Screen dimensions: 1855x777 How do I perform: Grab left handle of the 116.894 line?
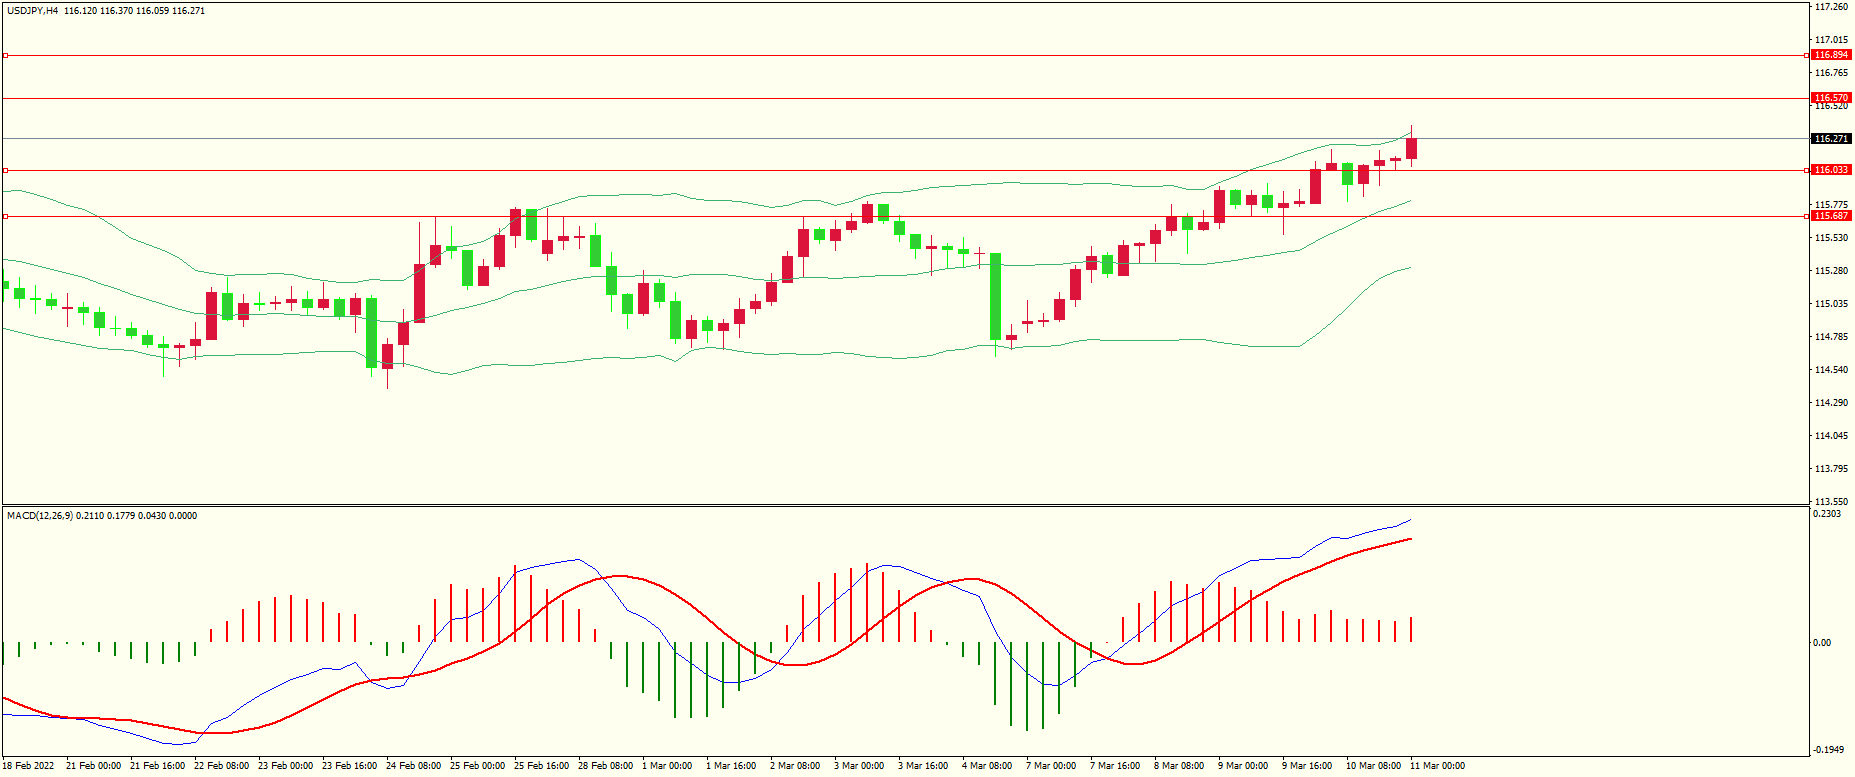[5, 55]
